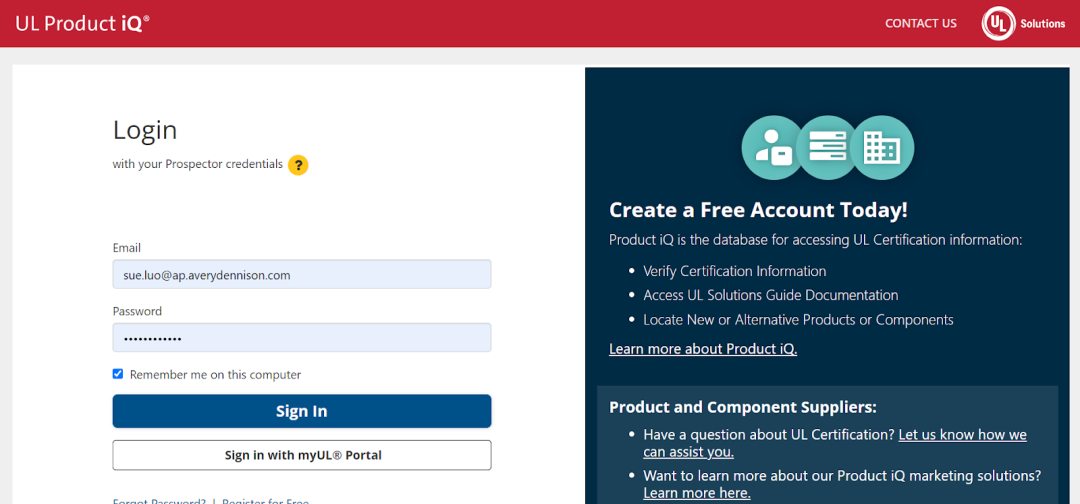Click the person account circle icon
The width and height of the screenshot is (1080, 504).
773,147
